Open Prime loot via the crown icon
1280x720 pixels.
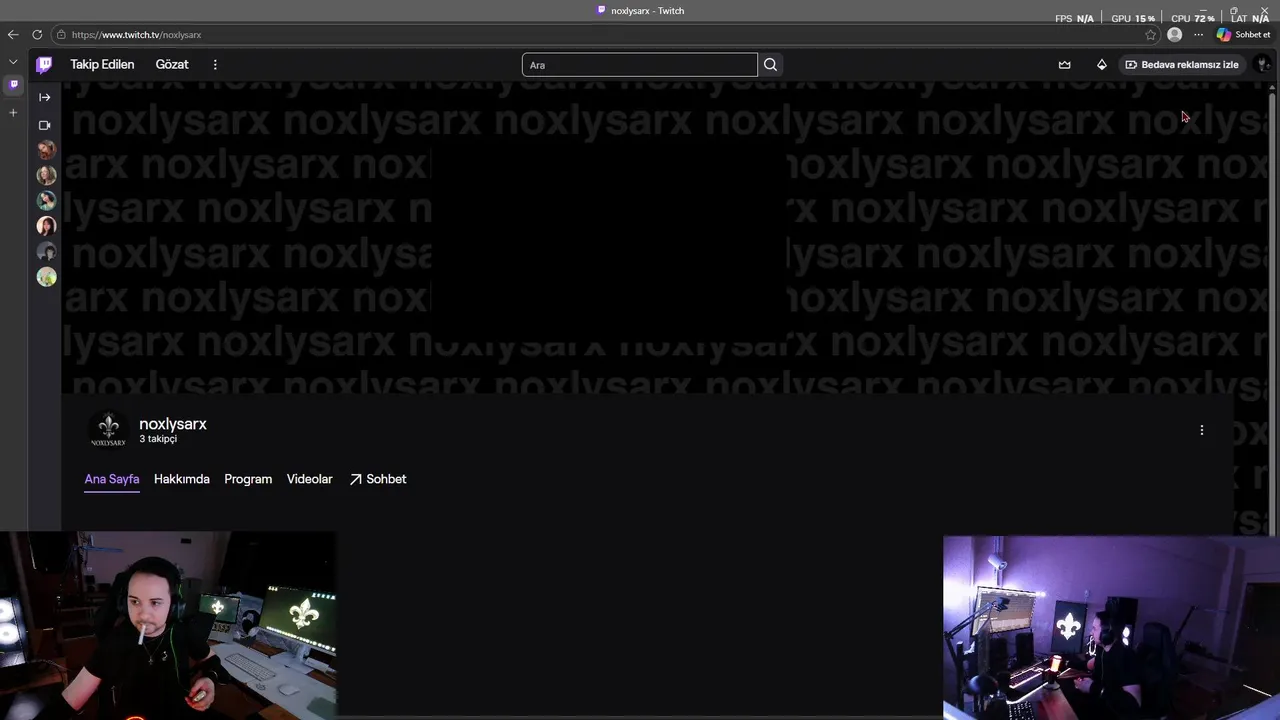tap(1064, 65)
